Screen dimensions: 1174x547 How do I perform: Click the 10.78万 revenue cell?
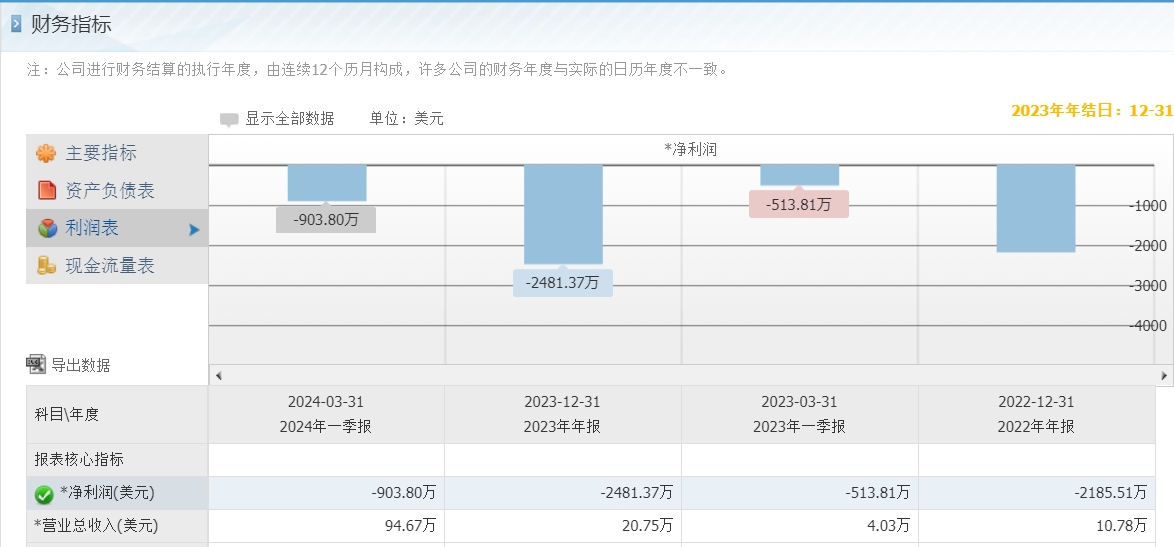[1037, 526]
